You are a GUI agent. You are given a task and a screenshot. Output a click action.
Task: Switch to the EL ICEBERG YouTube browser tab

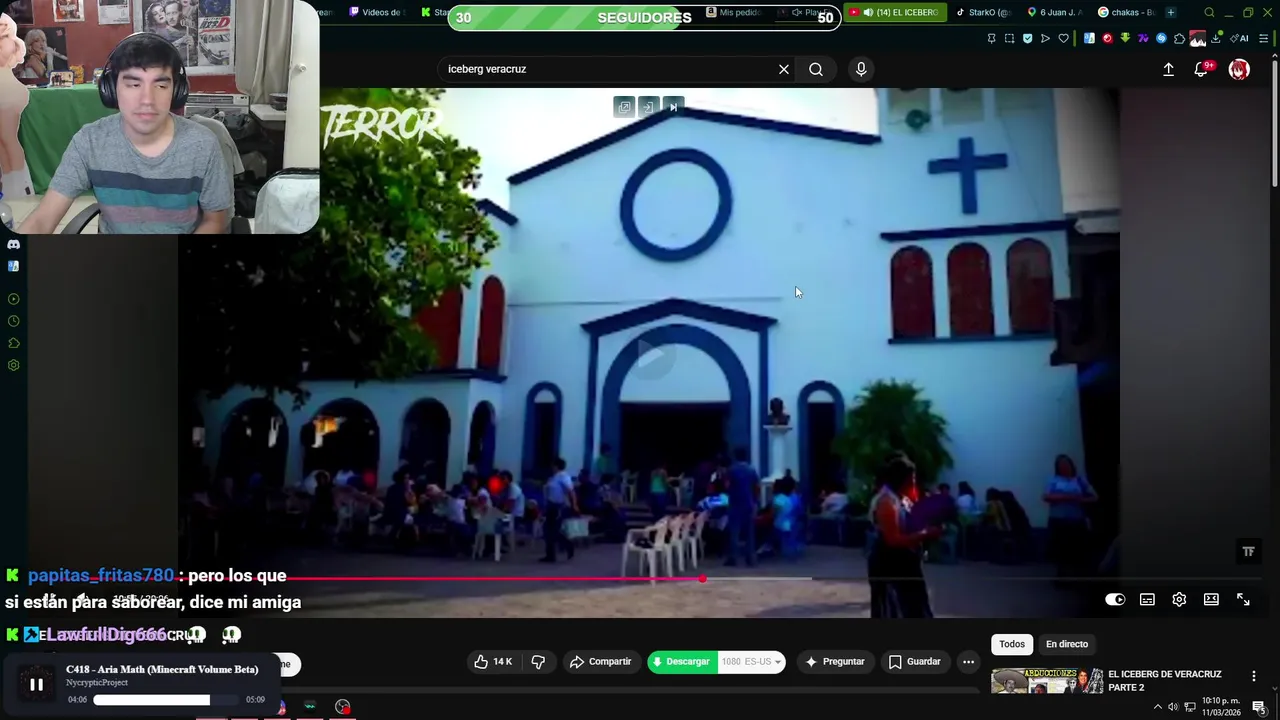point(895,12)
